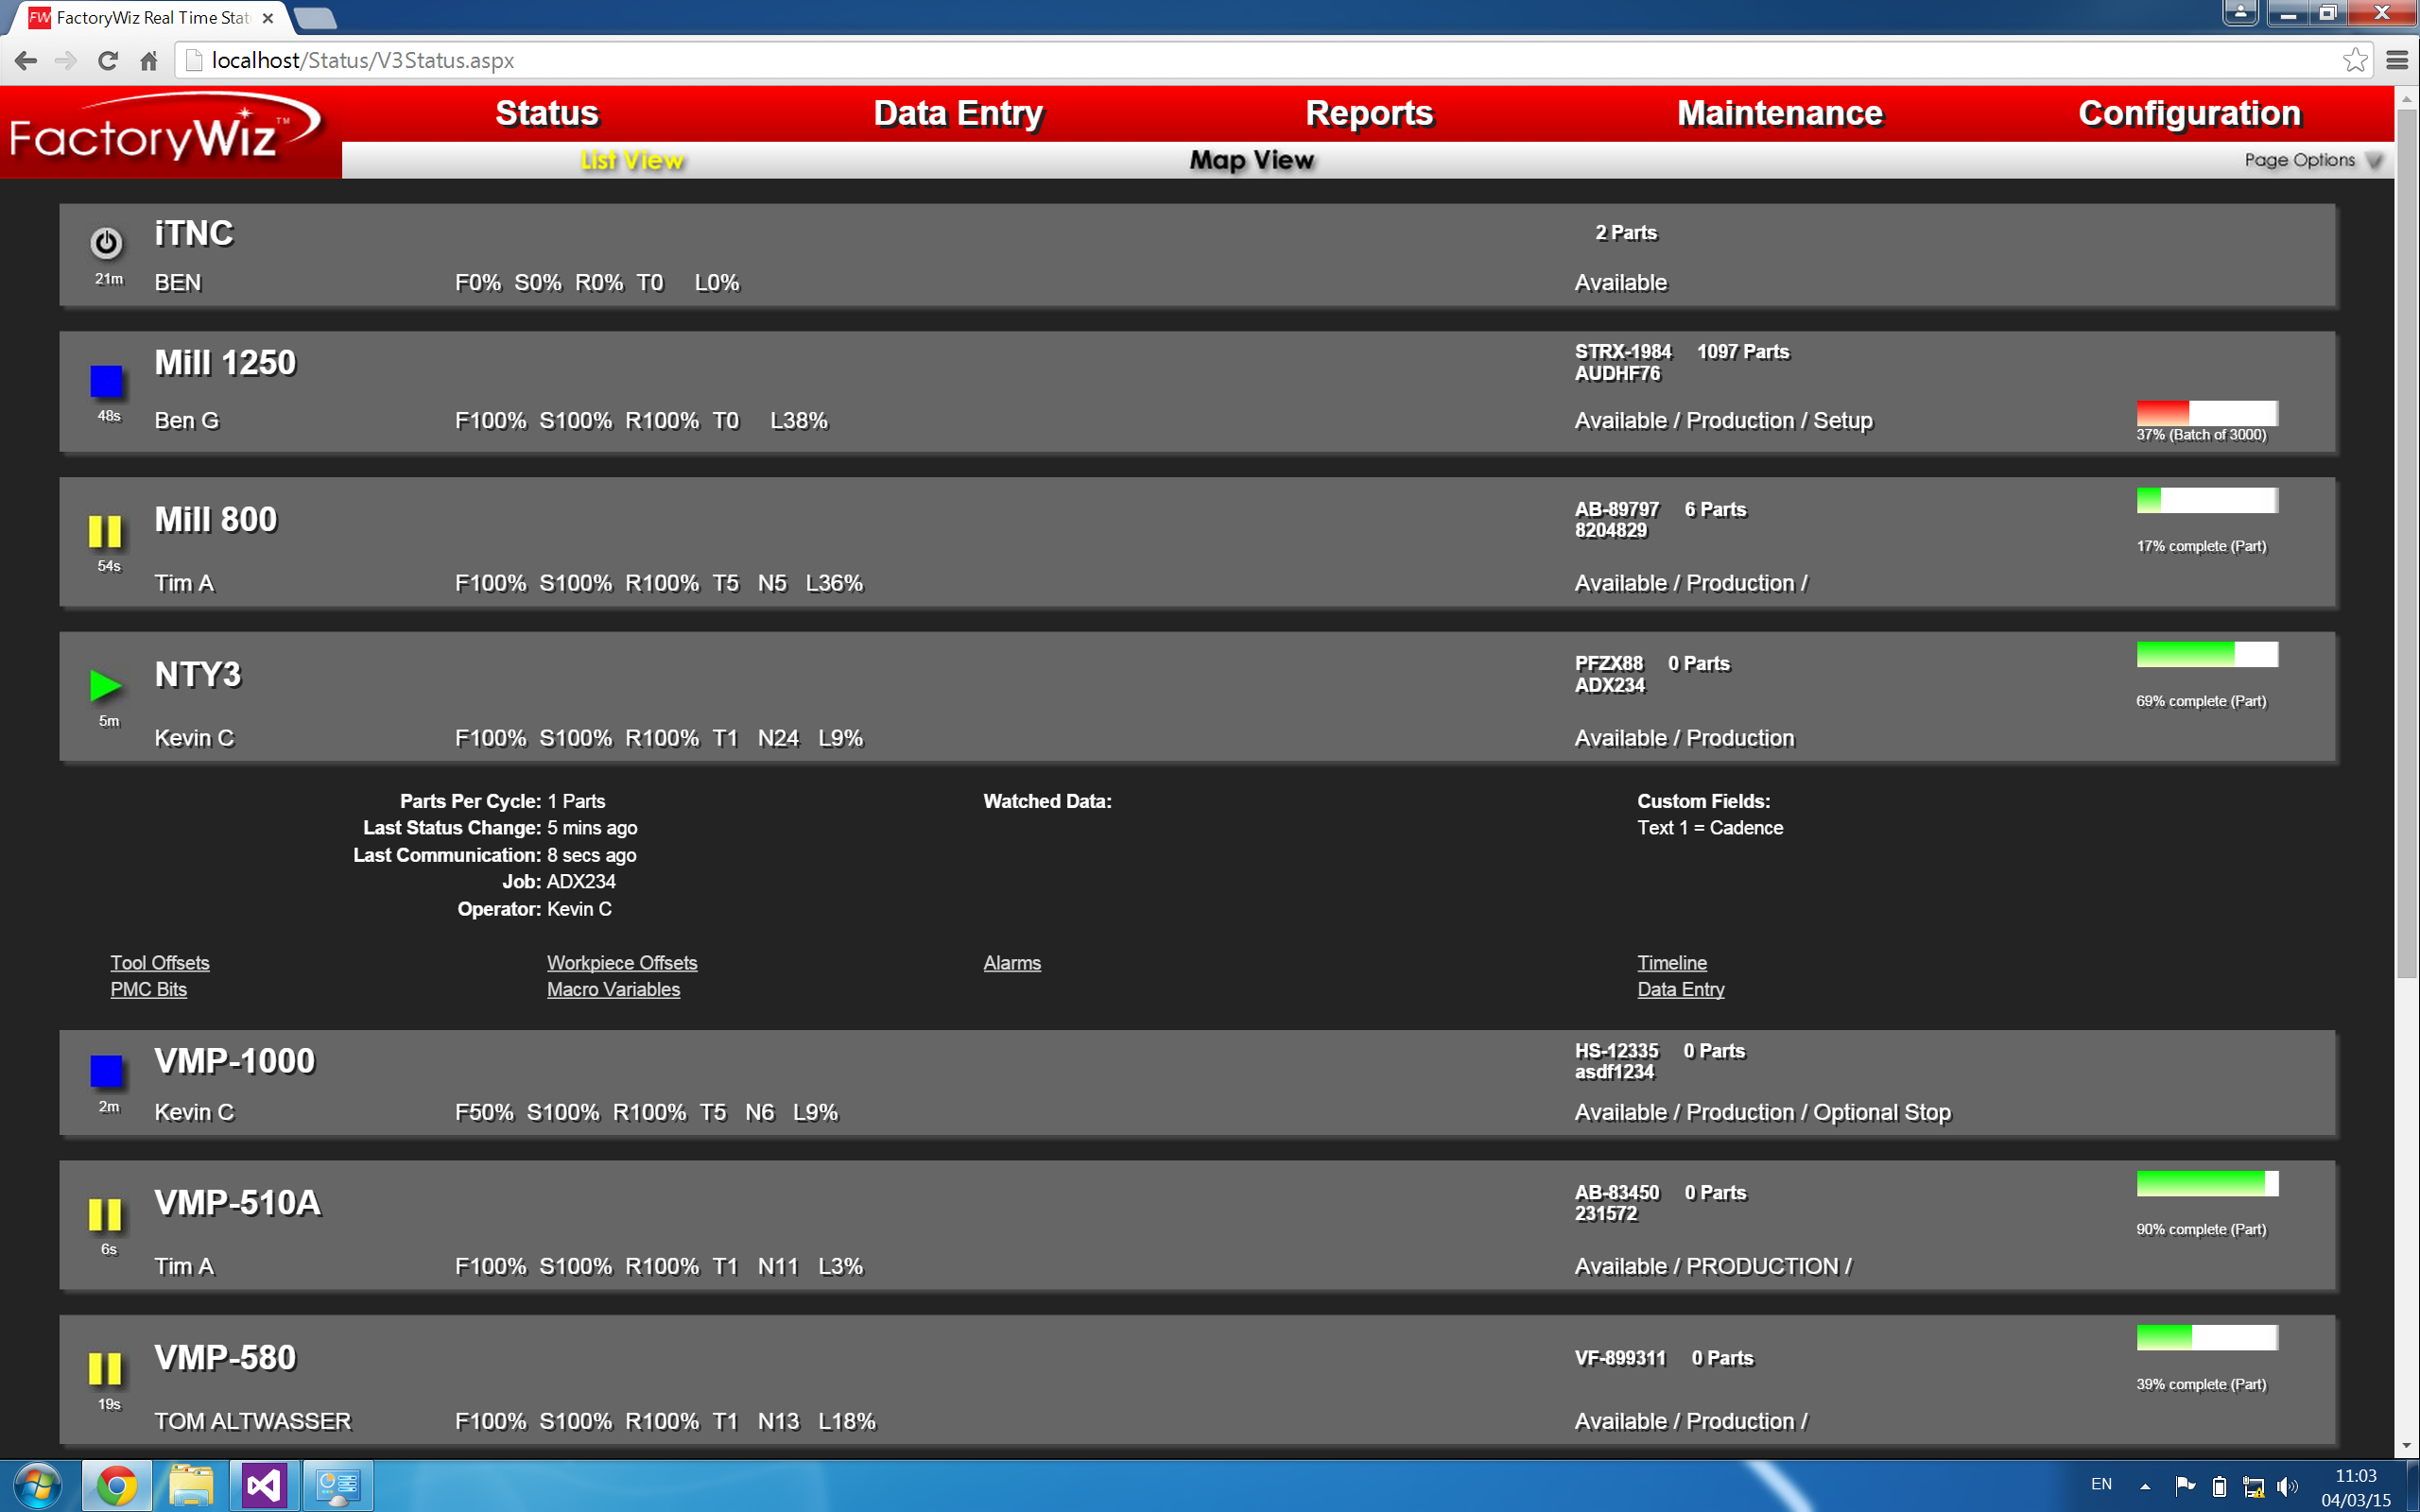The height and width of the screenshot is (1512, 2420).
Task: Click the Action Center flag tray icon
Action: pos(2184,1487)
